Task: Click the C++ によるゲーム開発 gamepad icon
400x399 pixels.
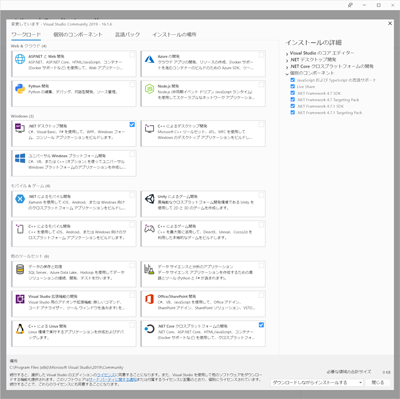Action: pos(149,229)
